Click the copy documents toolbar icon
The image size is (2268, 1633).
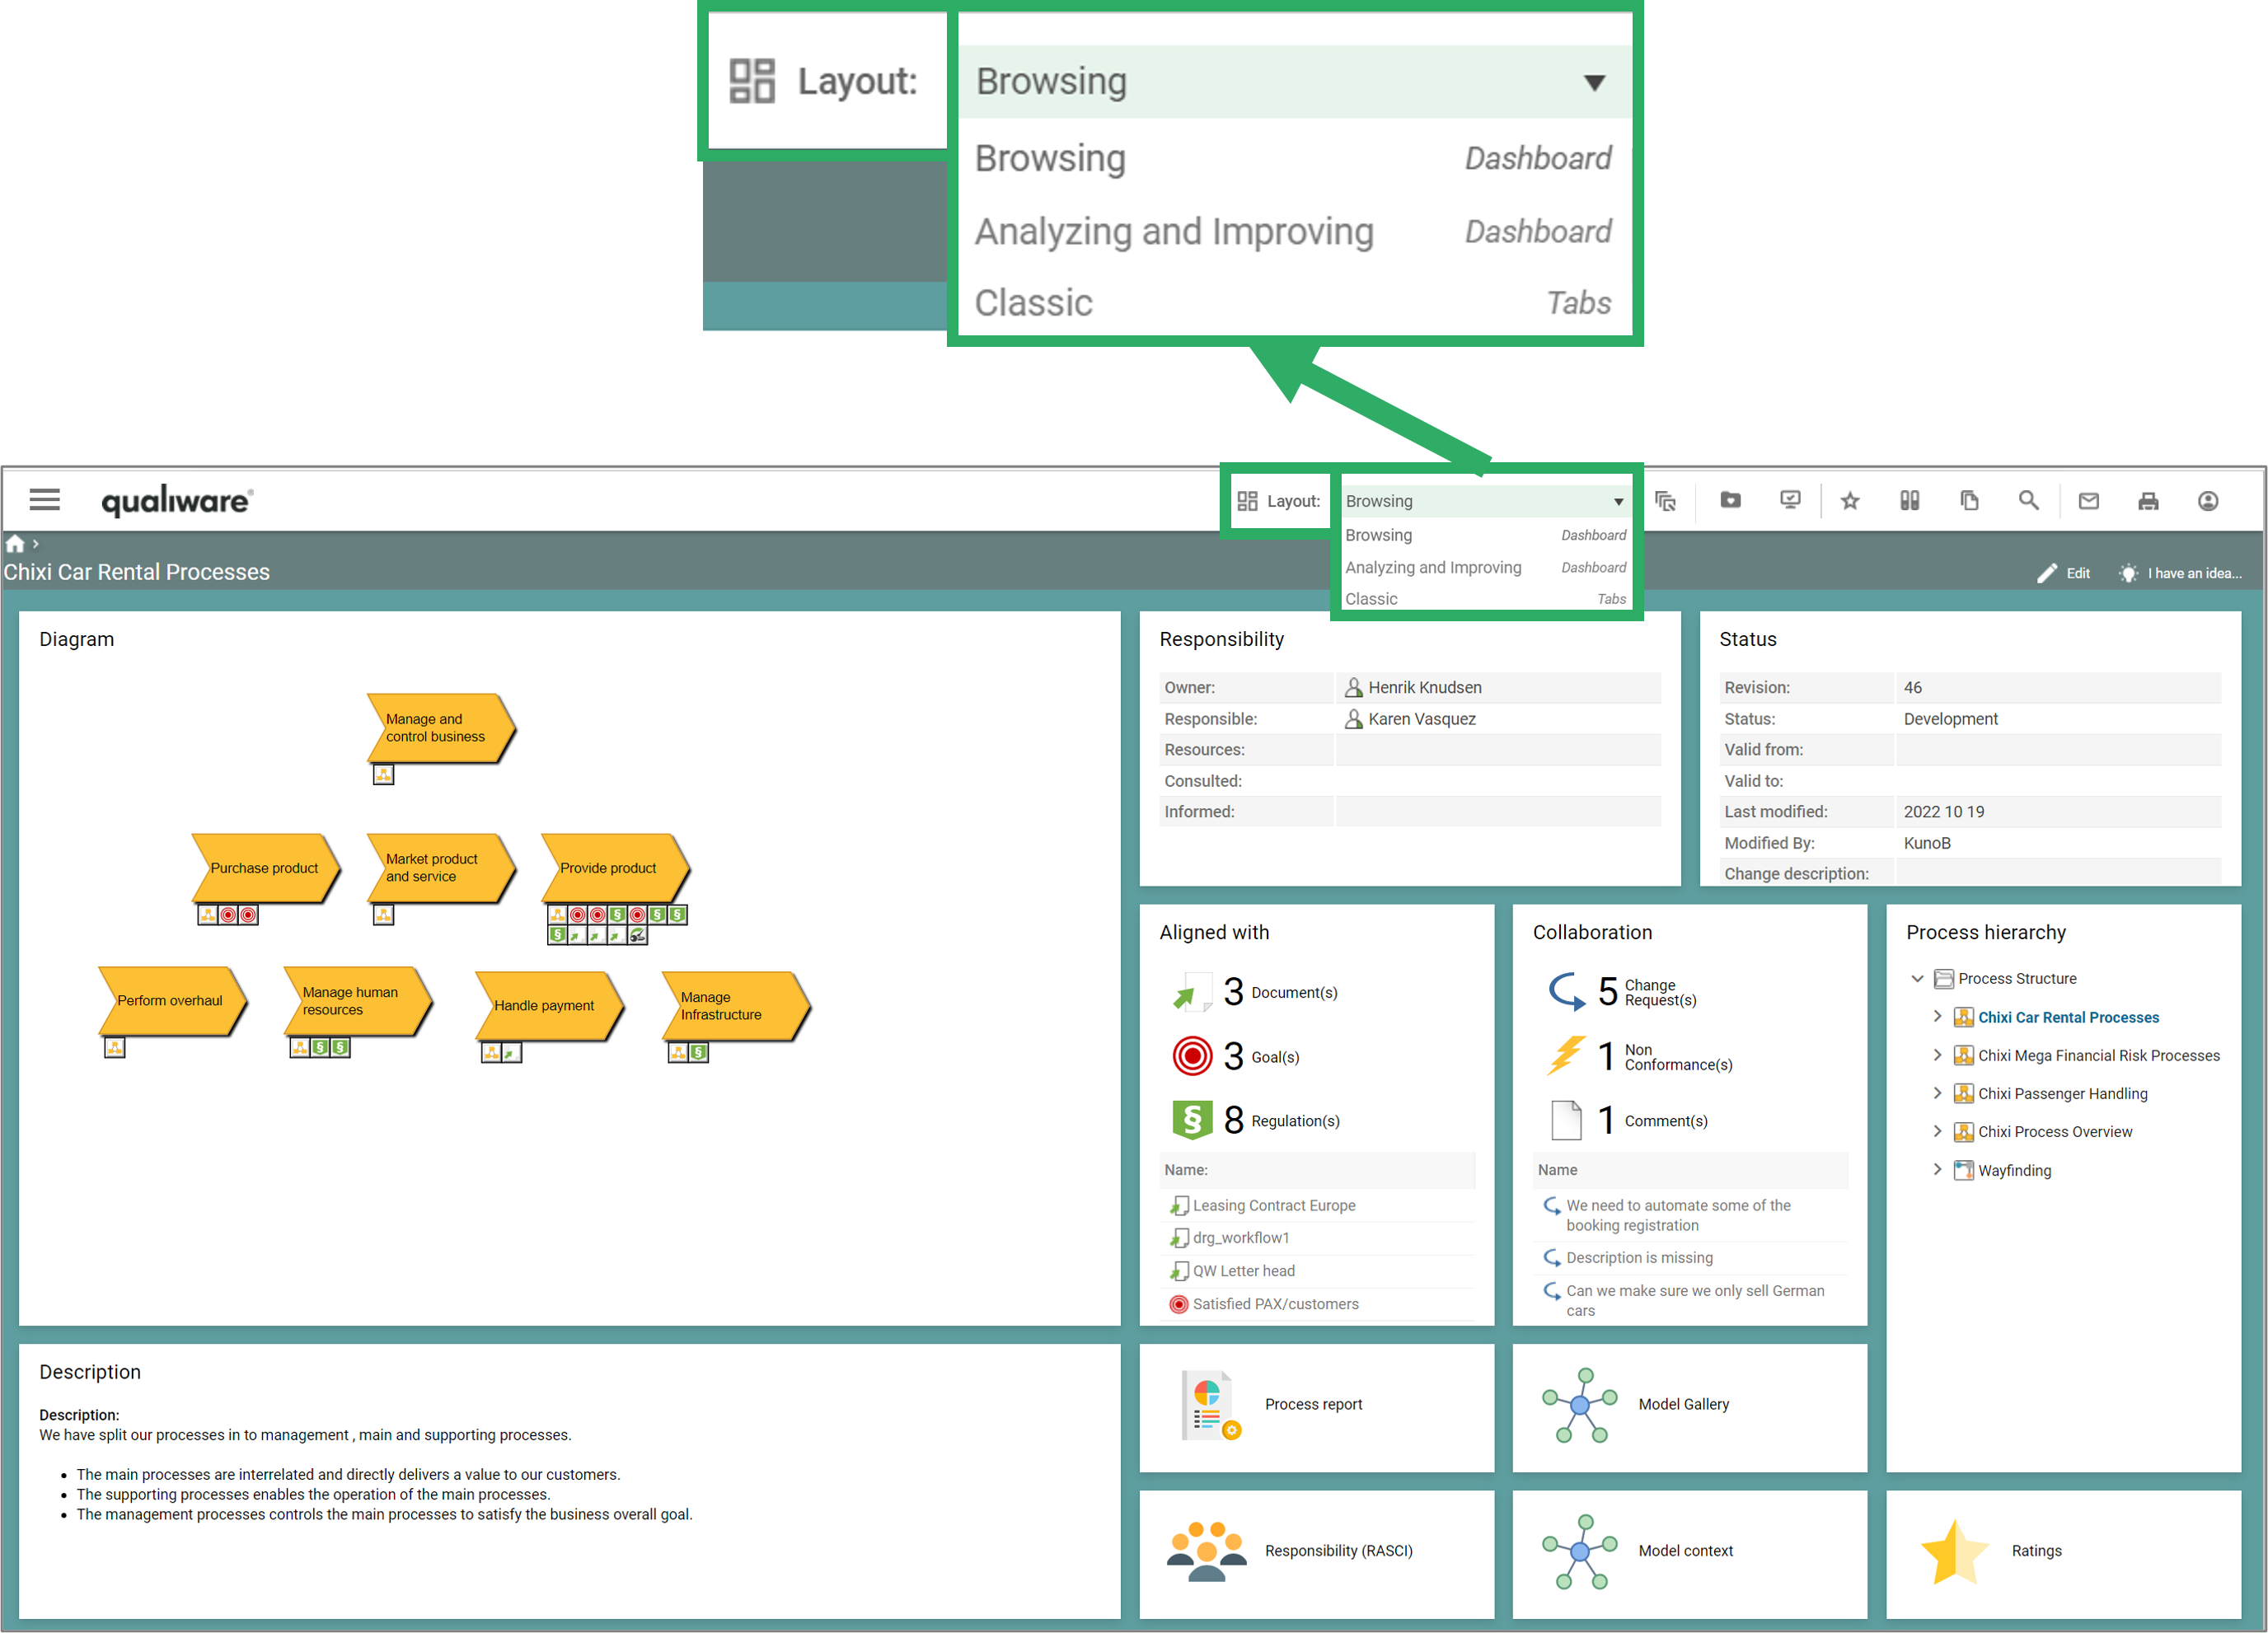coord(1969,500)
